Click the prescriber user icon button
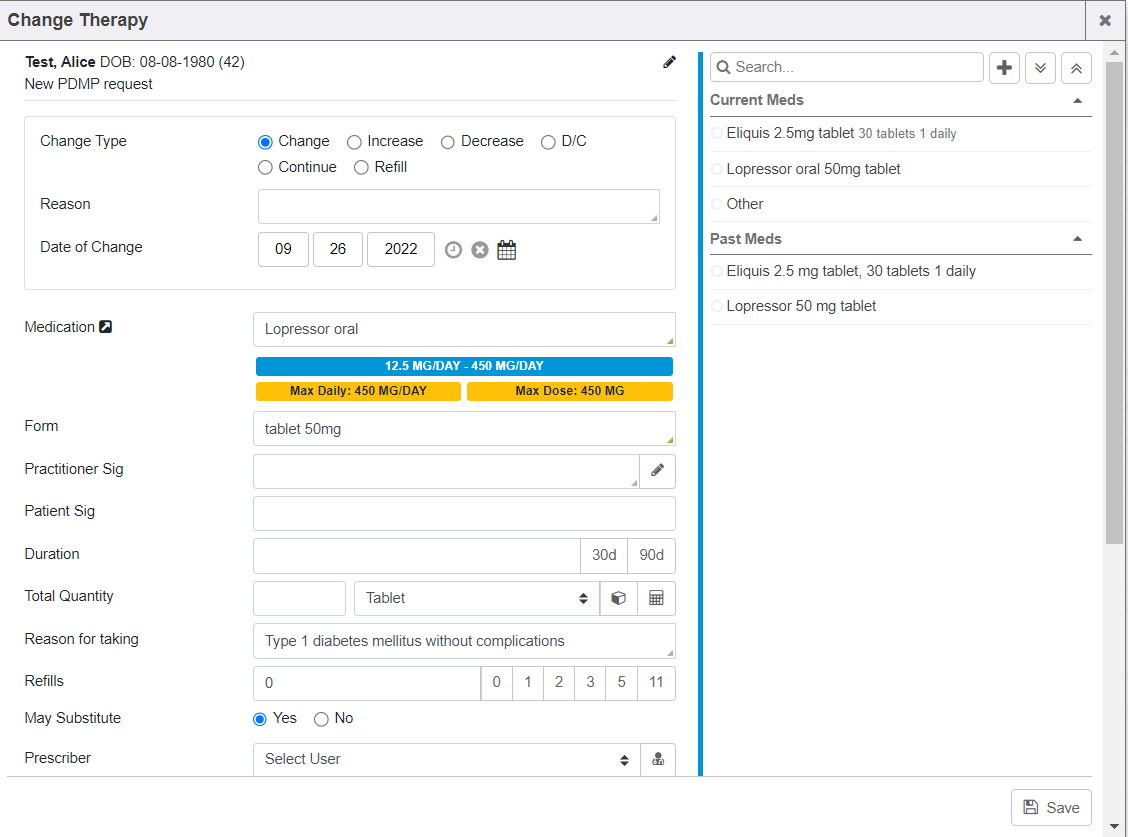 pyautogui.click(x=657, y=759)
